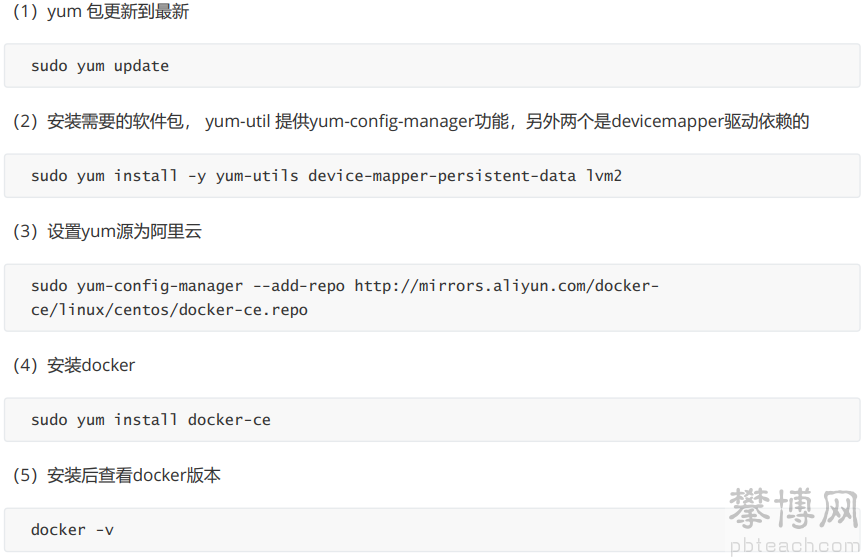Click 'yum-utils' in the install command
This screenshot has width=867, height=560.
[257, 176]
